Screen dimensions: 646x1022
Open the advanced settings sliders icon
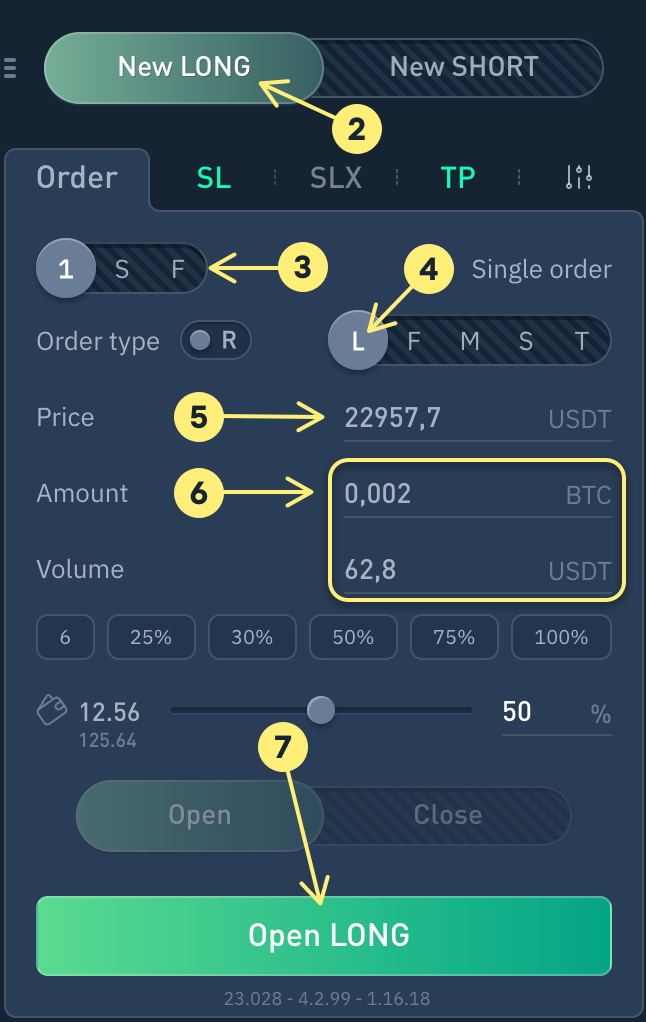pos(579,178)
